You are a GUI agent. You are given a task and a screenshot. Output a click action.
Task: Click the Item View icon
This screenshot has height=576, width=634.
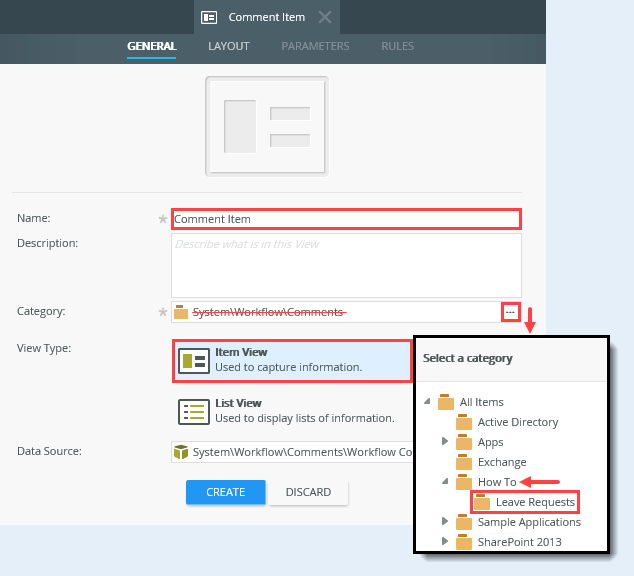pos(194,361)
